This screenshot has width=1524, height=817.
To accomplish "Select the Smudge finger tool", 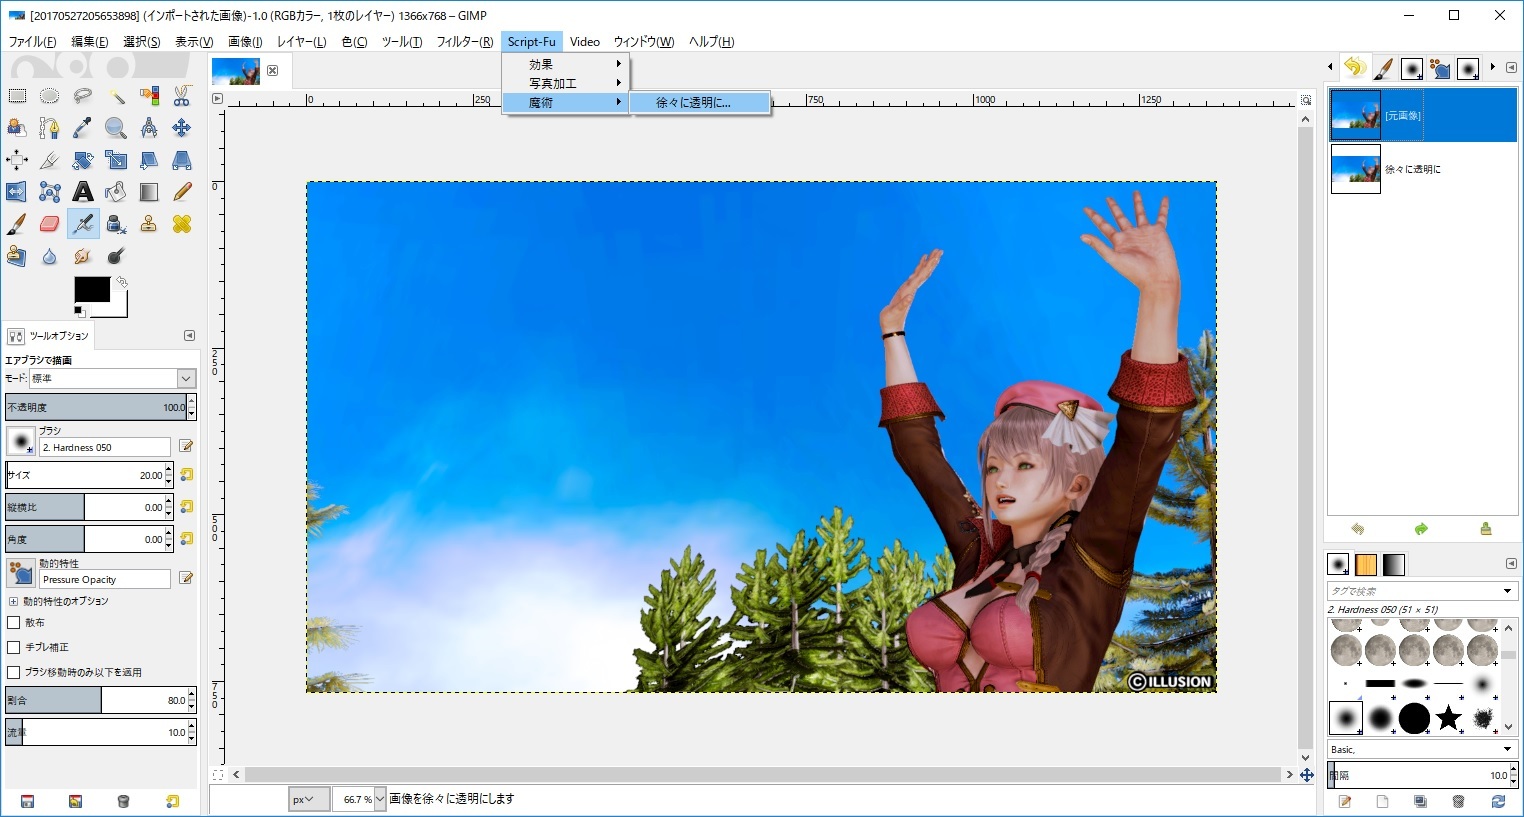I will pyautogui.click(x=83, y=256).
